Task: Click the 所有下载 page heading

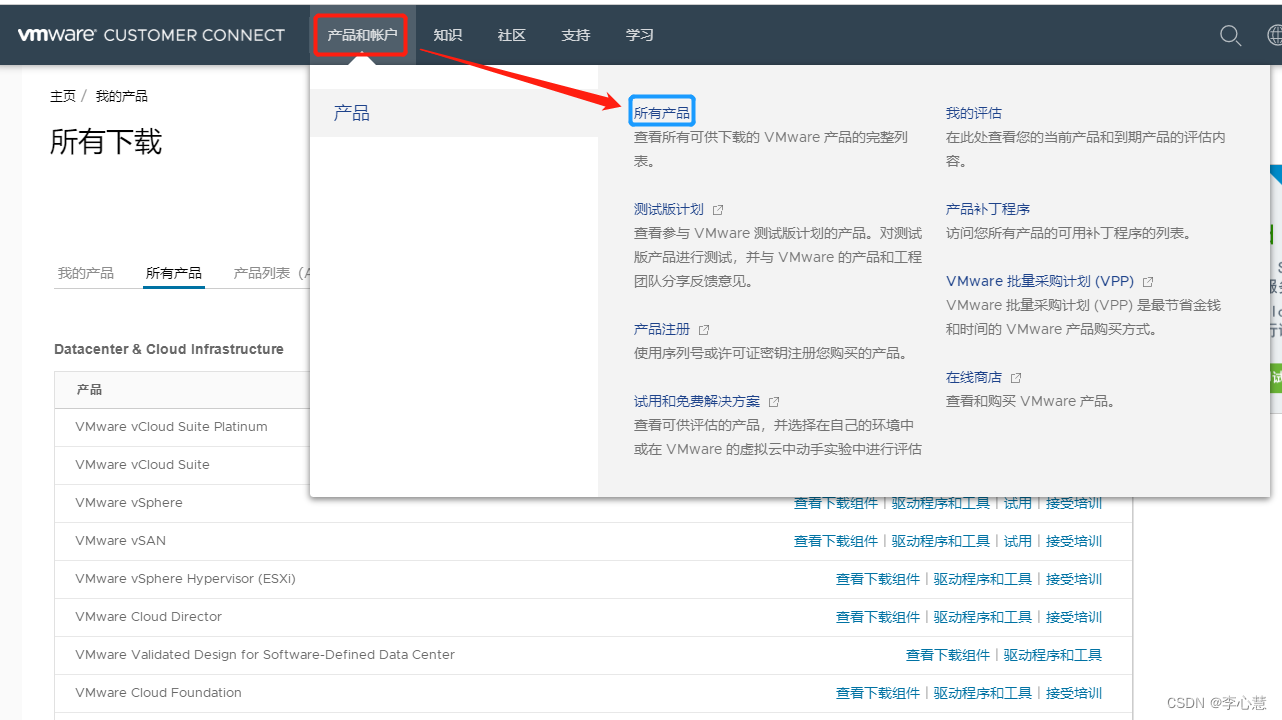Action: [x=106, y=142]
